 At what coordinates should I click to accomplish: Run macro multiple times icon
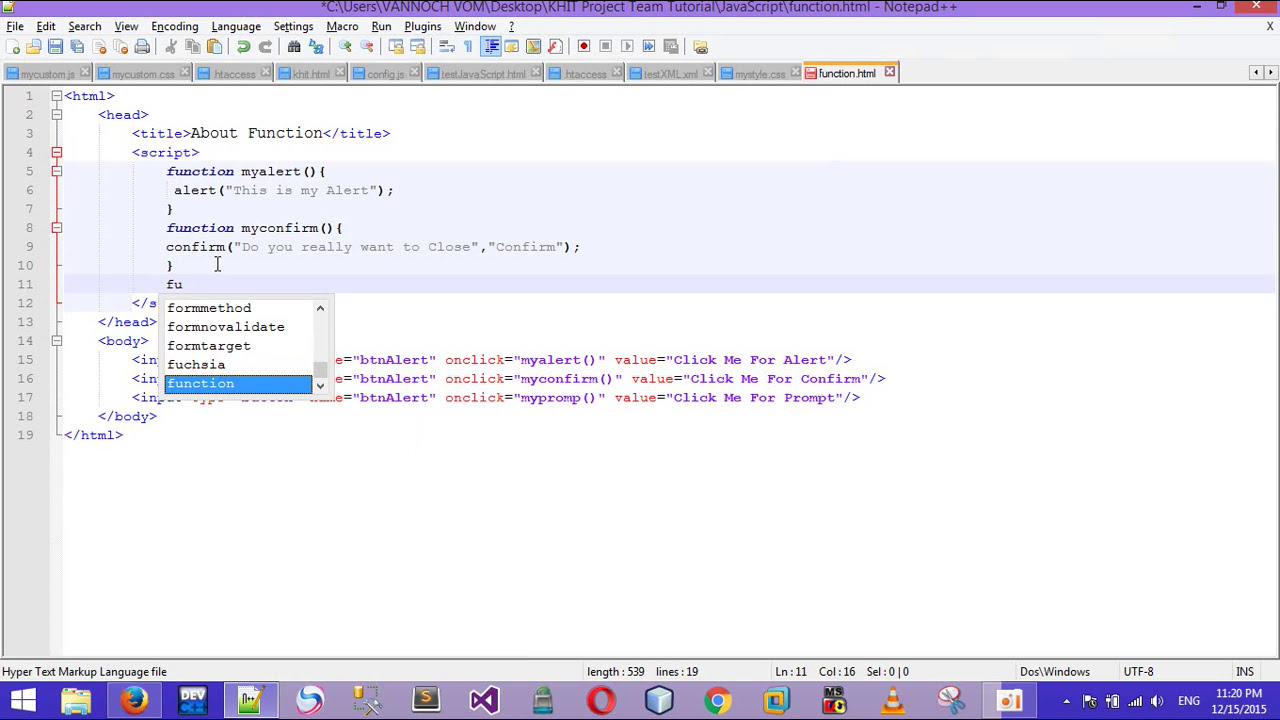[649, 46]
